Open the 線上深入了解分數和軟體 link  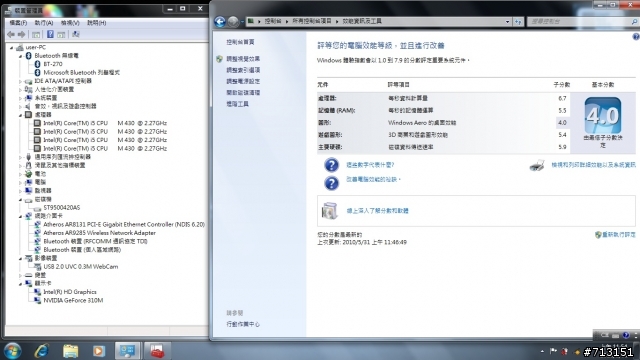(x=377, y=211)
